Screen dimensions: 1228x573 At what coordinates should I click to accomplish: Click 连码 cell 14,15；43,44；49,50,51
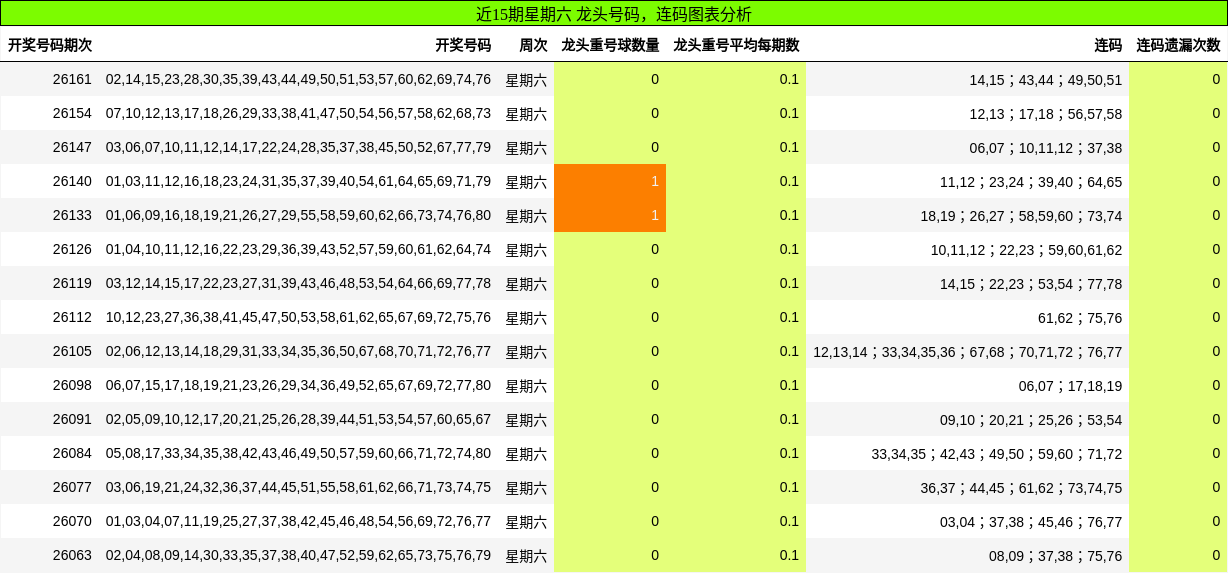tap(1046, 80)
